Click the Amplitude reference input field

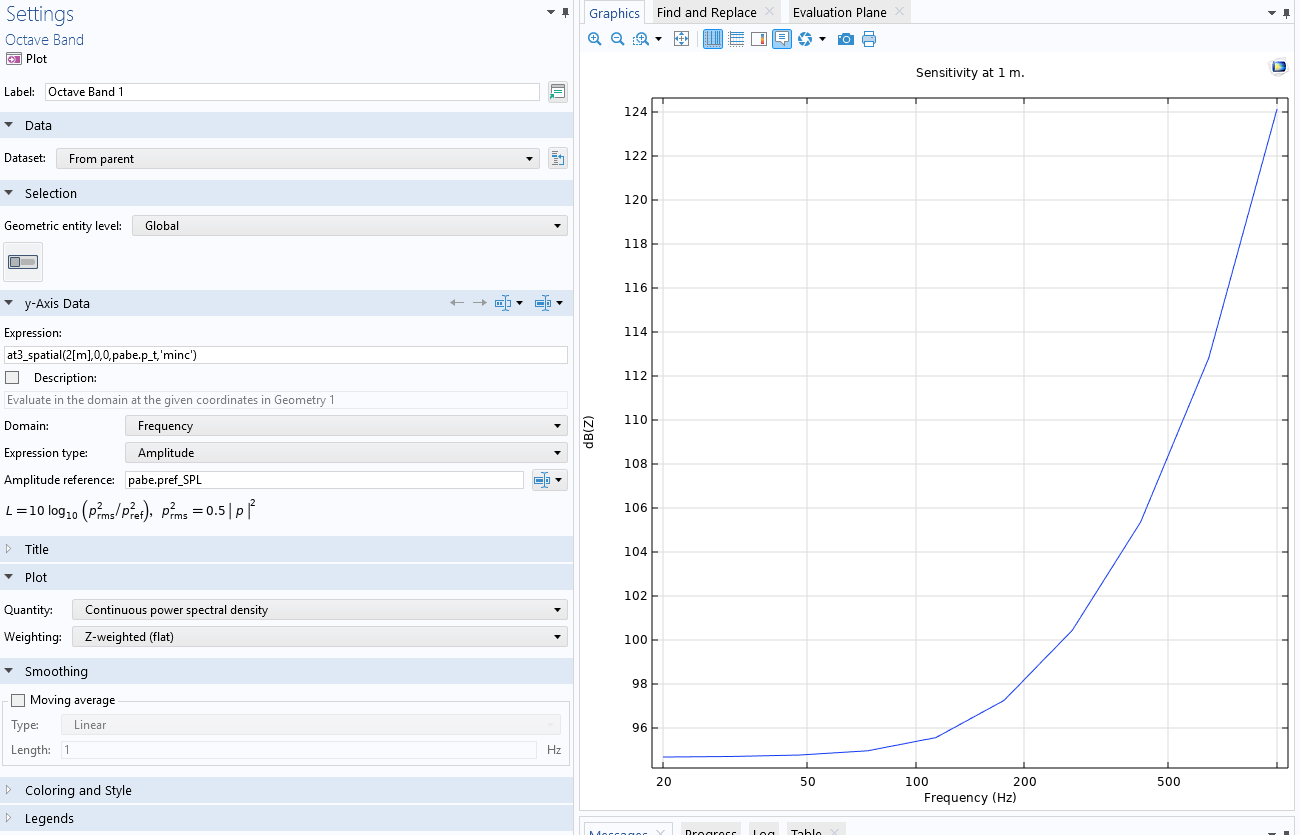click(x=323, y=480)
